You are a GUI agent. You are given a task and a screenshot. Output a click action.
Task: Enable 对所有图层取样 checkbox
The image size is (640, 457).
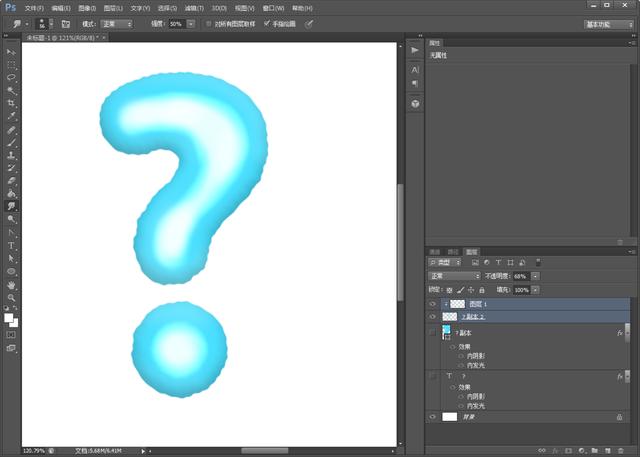[209, 24]
